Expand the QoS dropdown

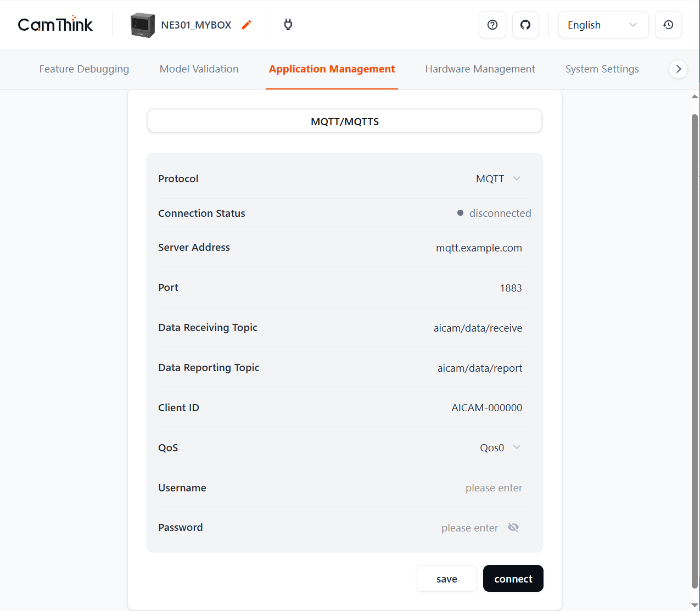coord(500,448)
